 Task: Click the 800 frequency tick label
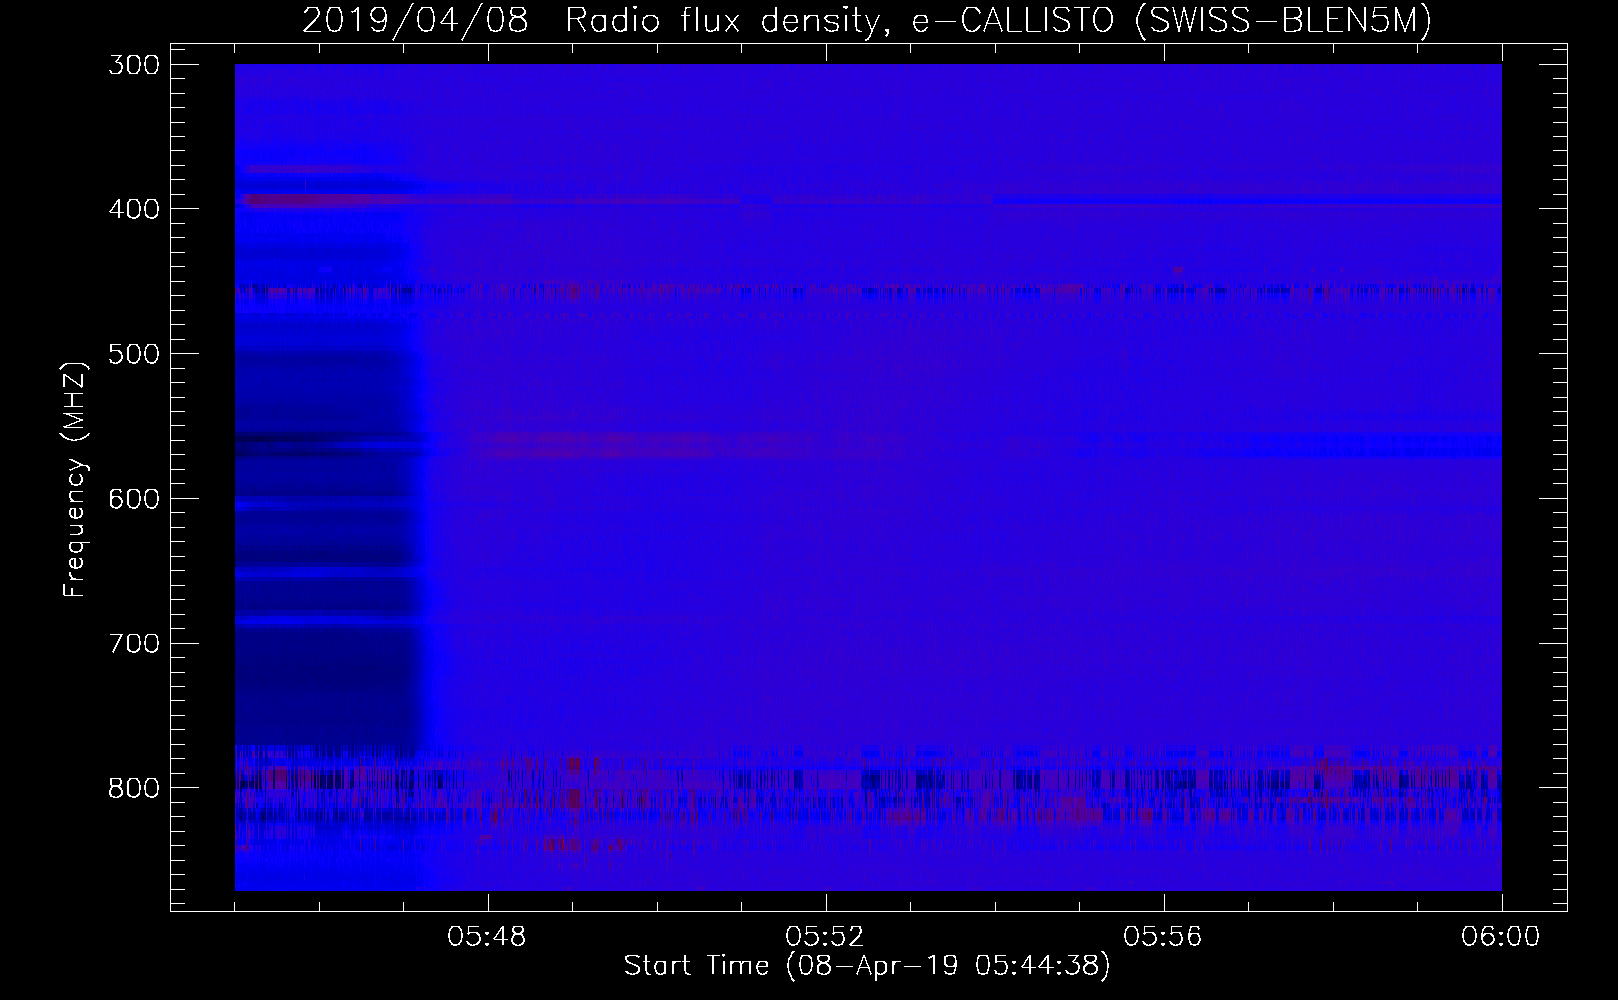133,788
